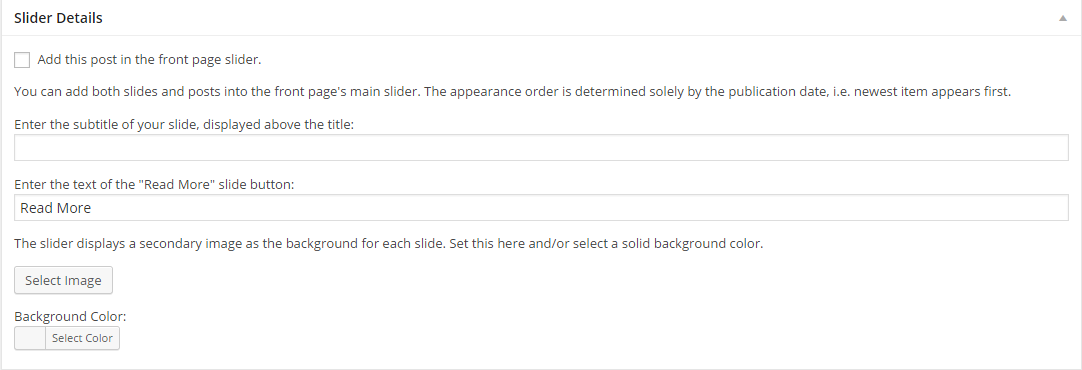Click the 'Add this post in the front page slider' label
This screenshot has width=1082, height=370.
149,59
